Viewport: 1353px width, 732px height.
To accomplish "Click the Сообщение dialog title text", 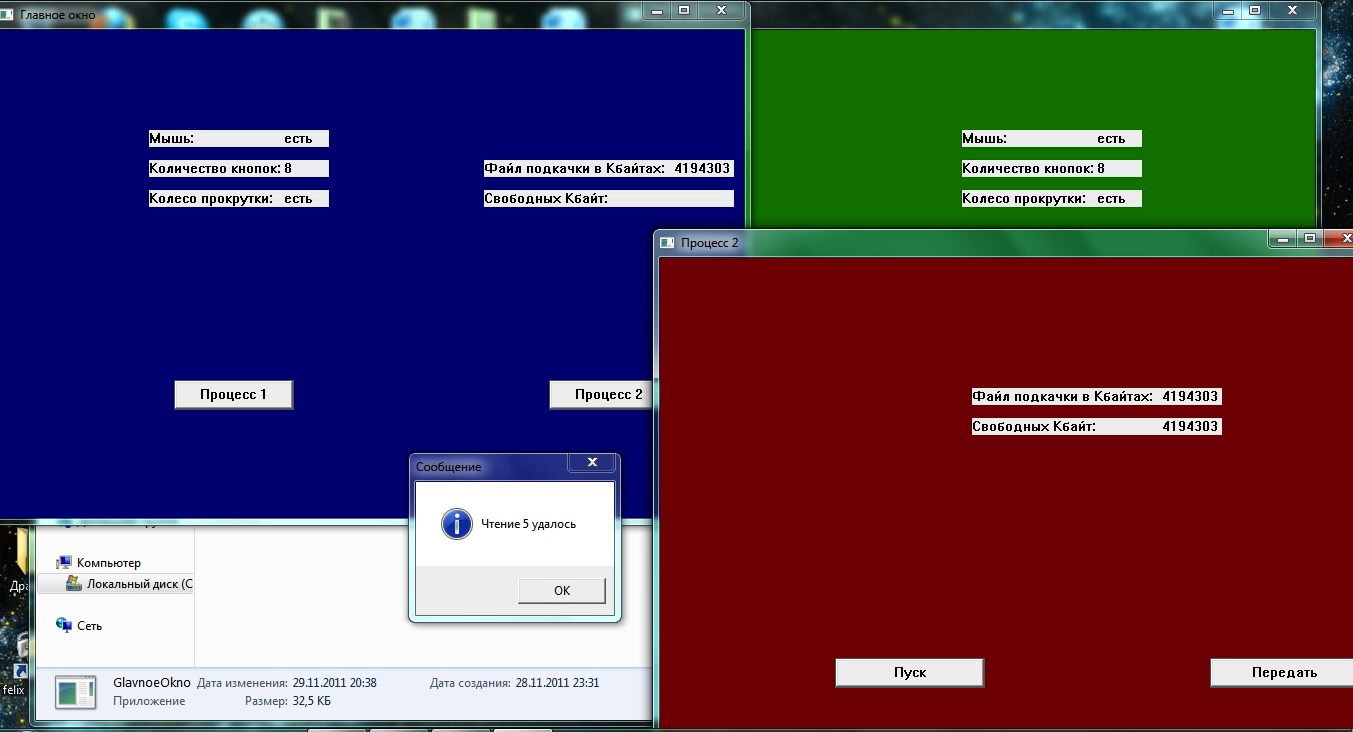I will coord(448,467).
